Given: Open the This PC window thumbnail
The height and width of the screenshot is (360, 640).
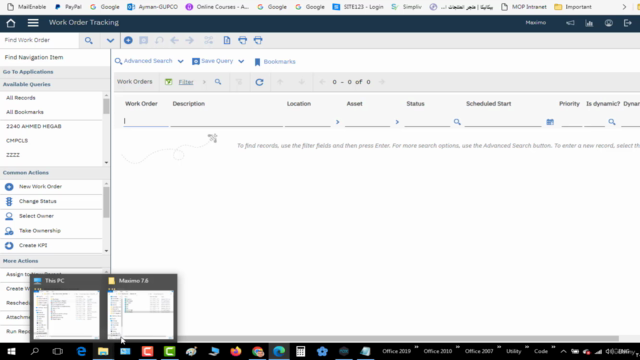Looking at the screenshot, I should click(x=67, y=315).
